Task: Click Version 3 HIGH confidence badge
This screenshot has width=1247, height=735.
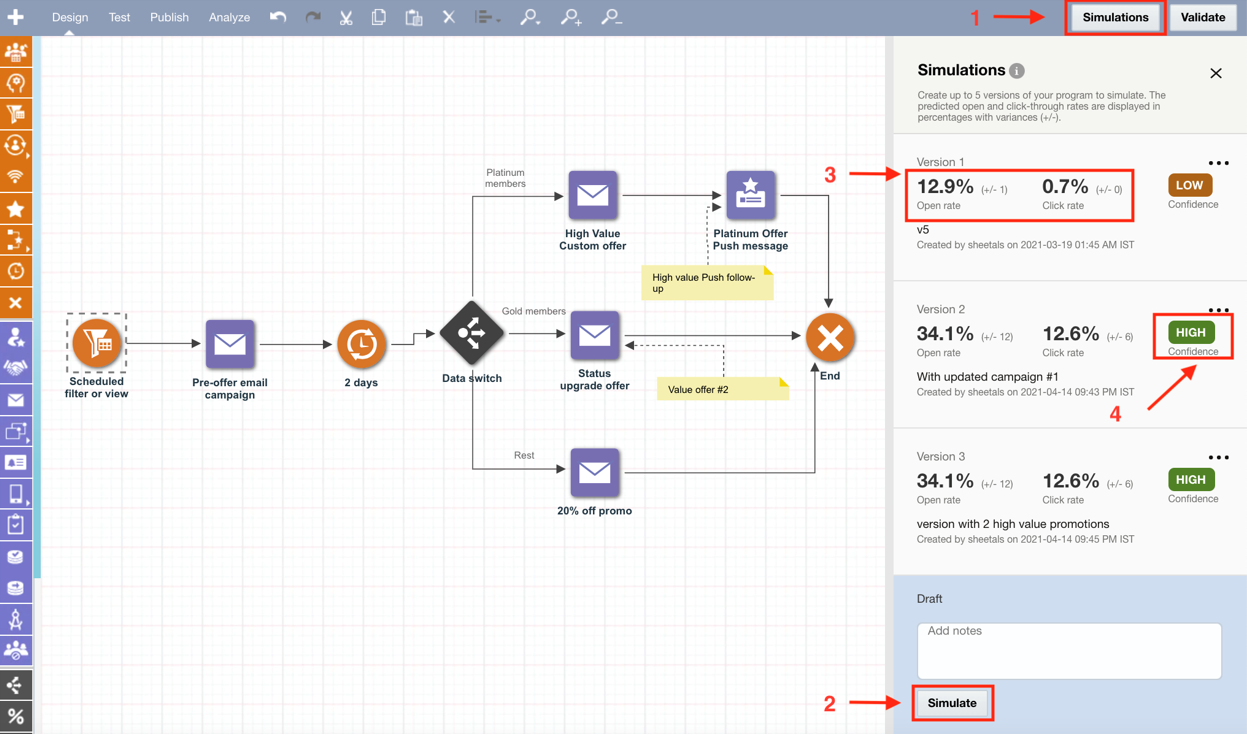Action: (x=1190, y=479)
